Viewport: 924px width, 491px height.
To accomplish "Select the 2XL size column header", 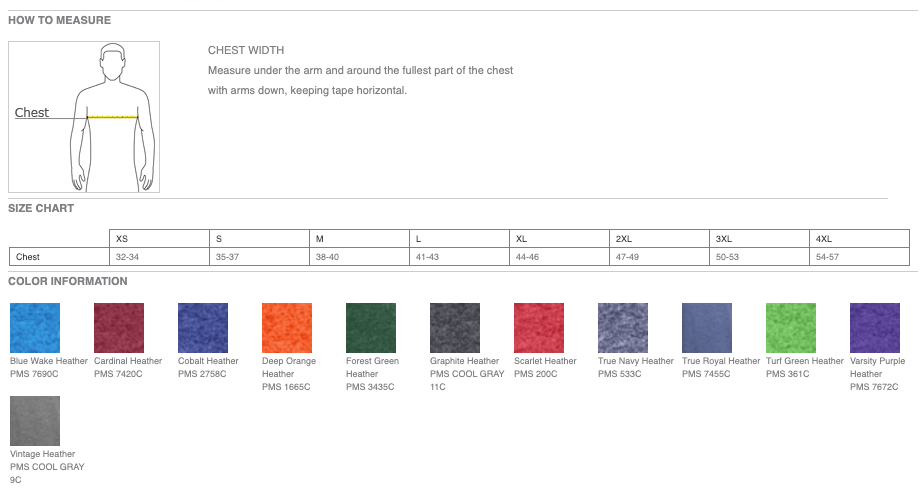I will pos(624,239).
